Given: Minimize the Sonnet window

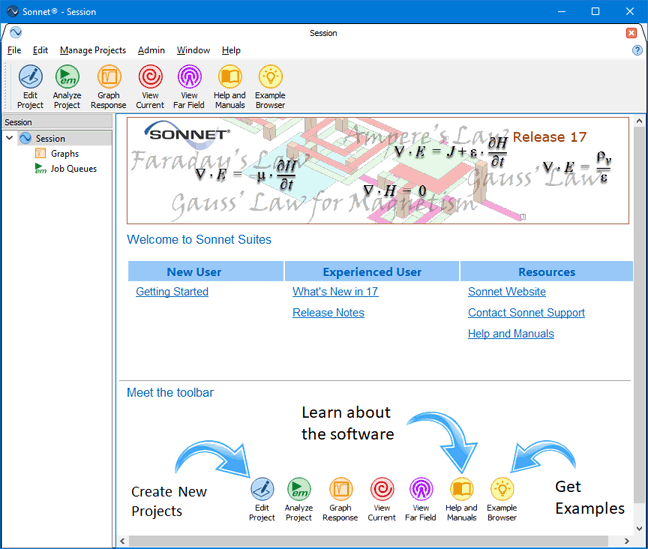Looking at the screenshot, I should coord(561,12).
